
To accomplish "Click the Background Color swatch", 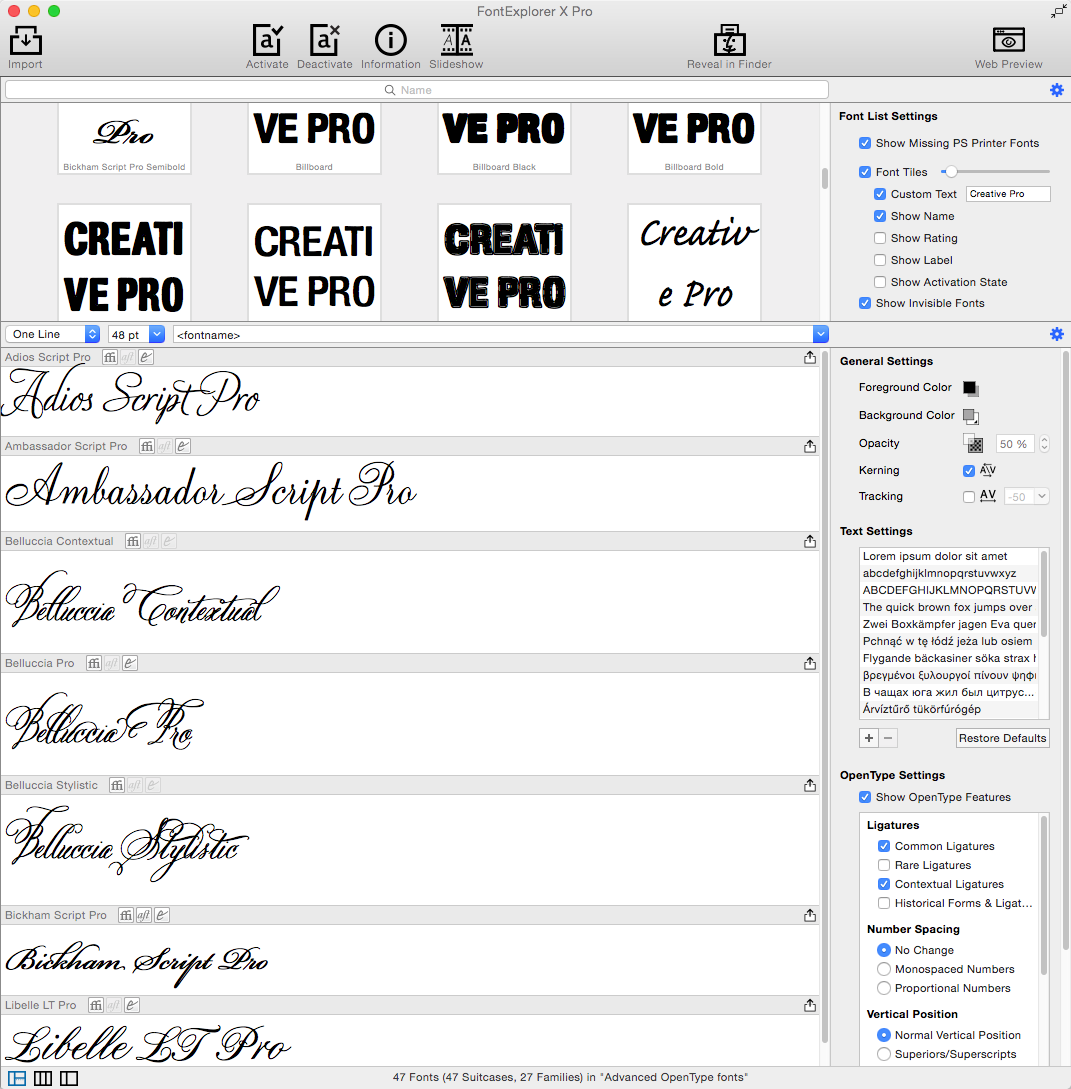I will 970,416.
